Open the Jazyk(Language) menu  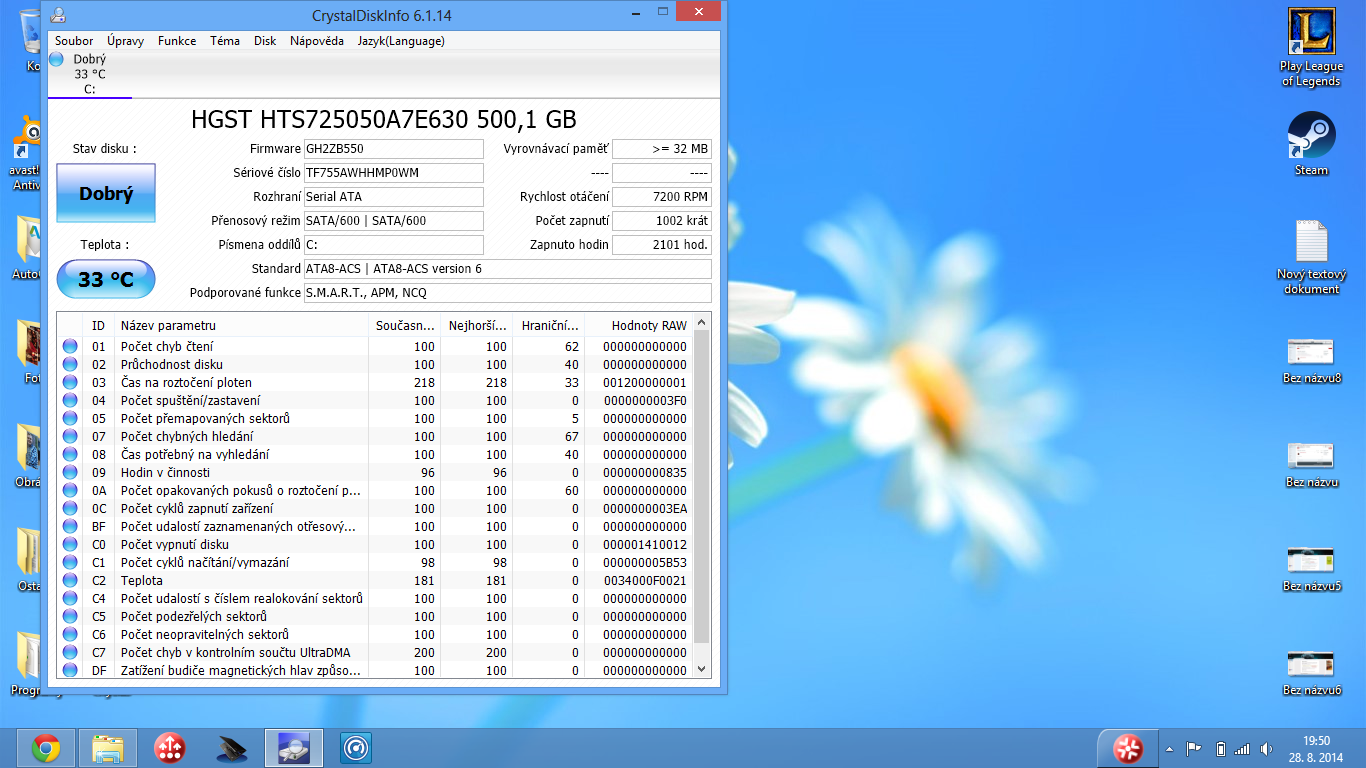(x=401, y=41)
